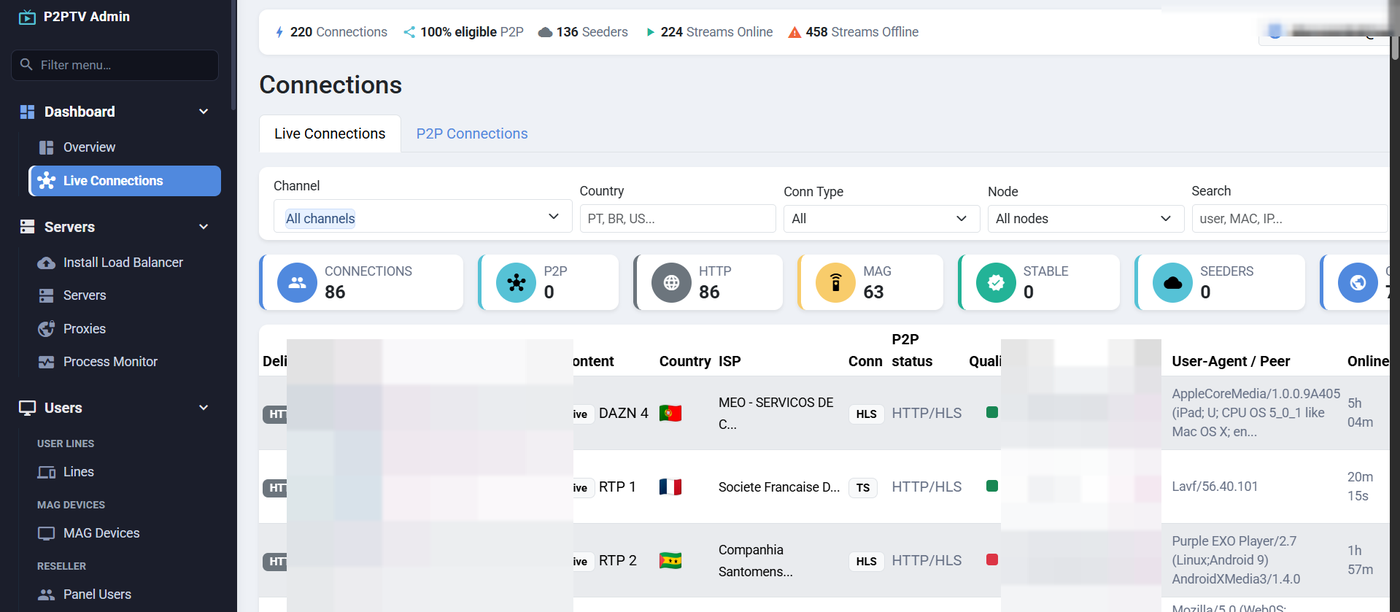Click the Overview sidebar icon
The image size is (1400, 612).
[x=46, y=147]
